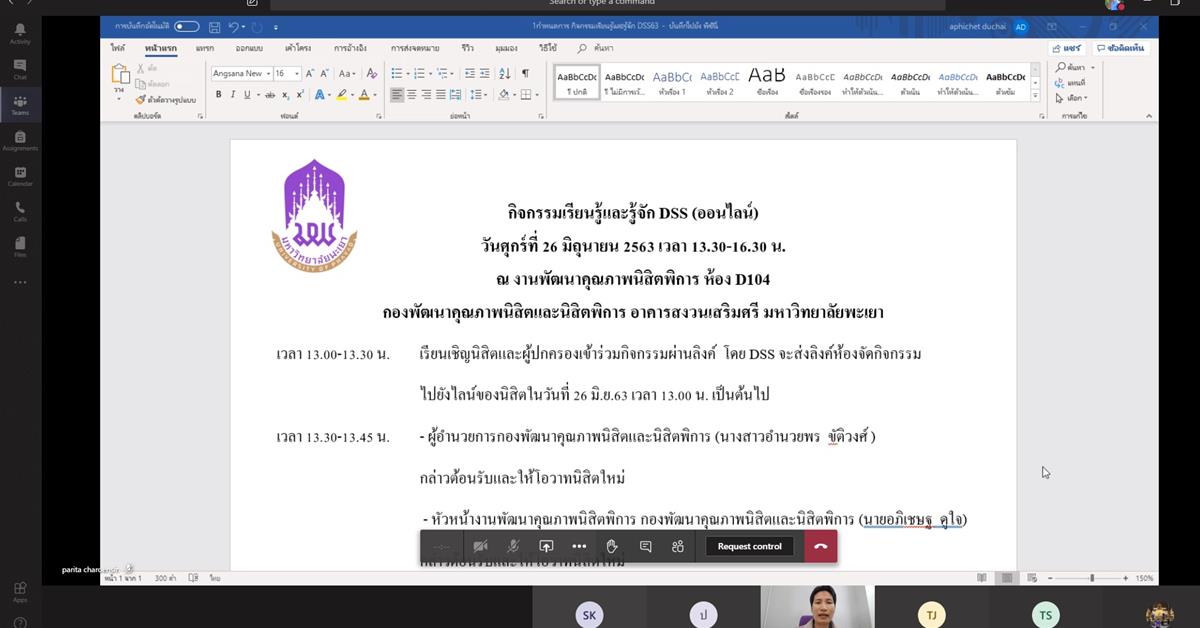Toggle AutoSave switch in Word title bar
This screenshot has height=628, width=1200.
click(x=186, y=26)
